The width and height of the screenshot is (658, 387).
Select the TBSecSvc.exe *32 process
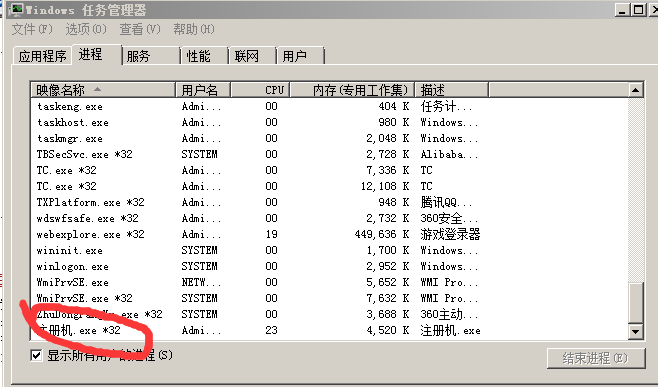click(x=329, y=154)
